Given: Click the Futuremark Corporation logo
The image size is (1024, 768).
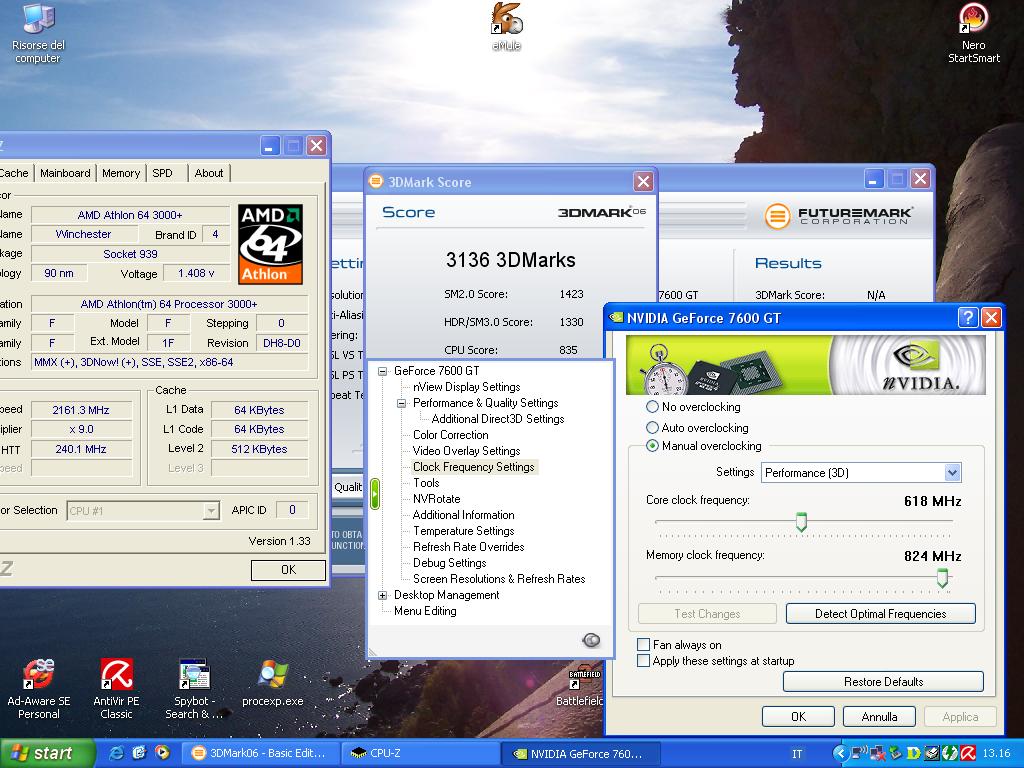Looking at the screenshot, I should (x=838, y=216).
